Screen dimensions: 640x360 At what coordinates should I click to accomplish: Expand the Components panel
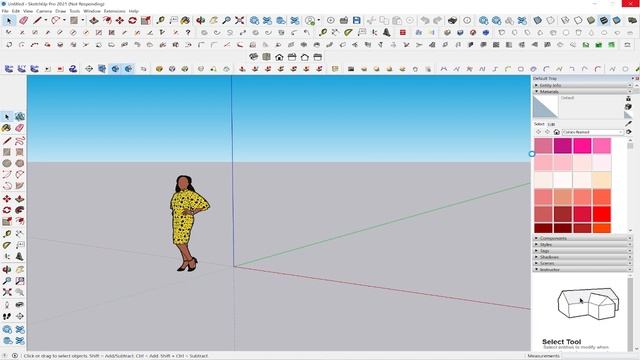tap(582, 238)
